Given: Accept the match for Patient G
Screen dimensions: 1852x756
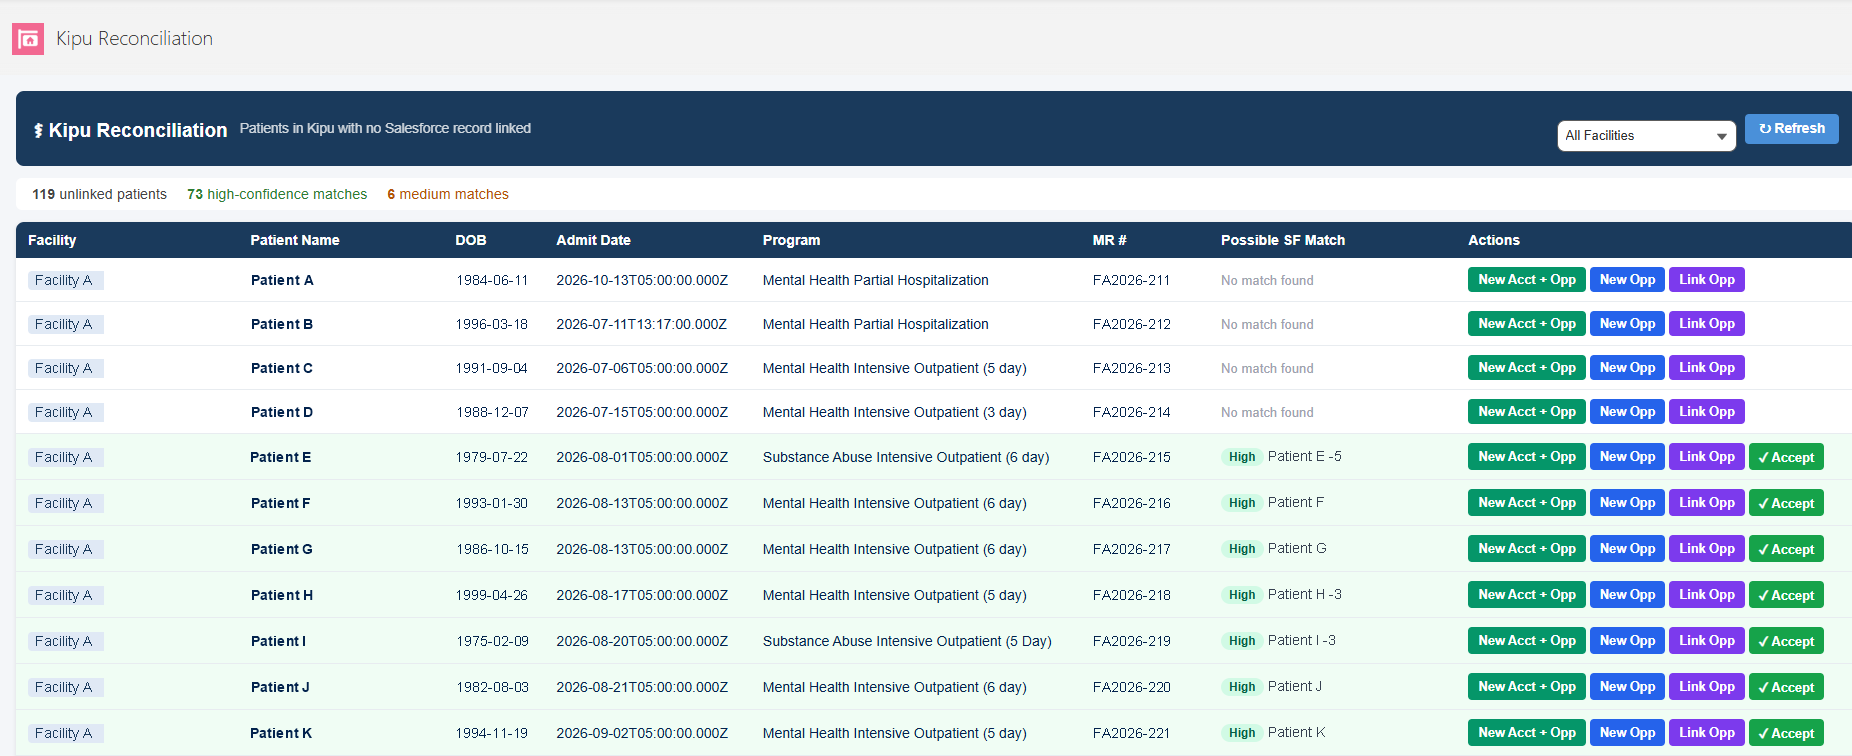Looking at the screenshot, I should tap(1786, 549).
